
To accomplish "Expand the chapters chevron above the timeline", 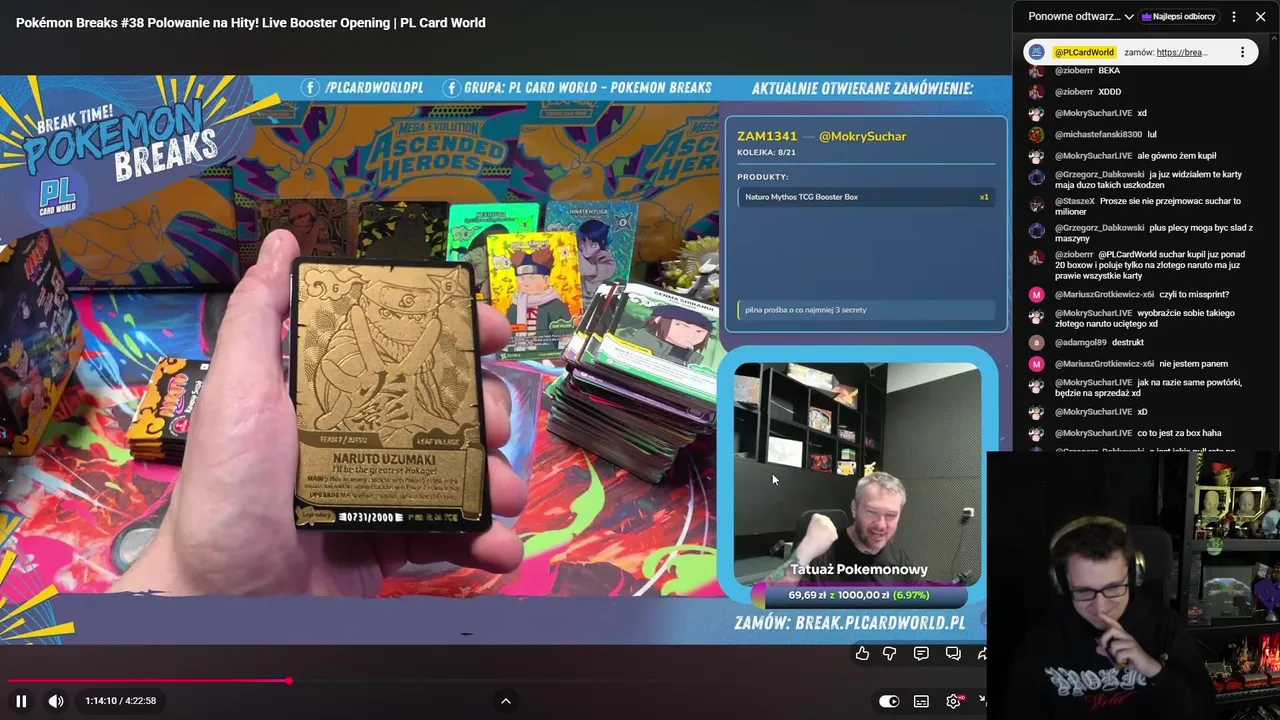I will coord(506,701).
